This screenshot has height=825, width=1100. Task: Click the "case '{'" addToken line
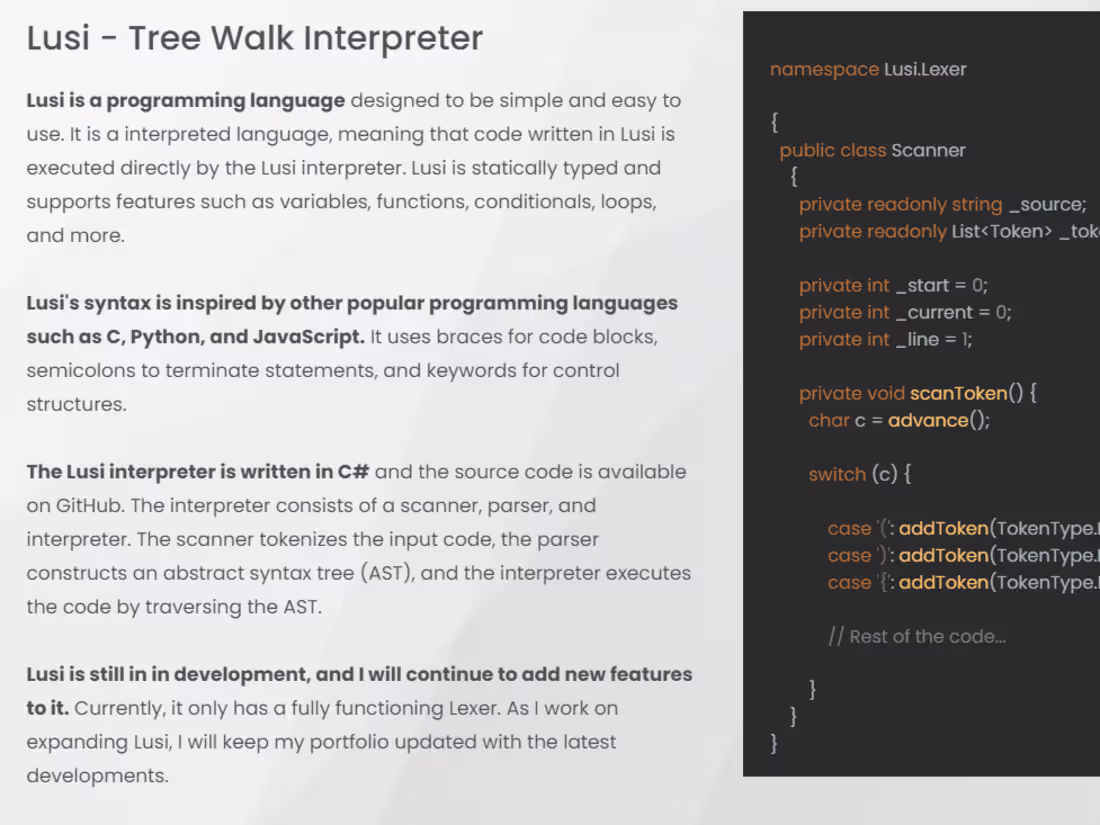pos(964,582)
